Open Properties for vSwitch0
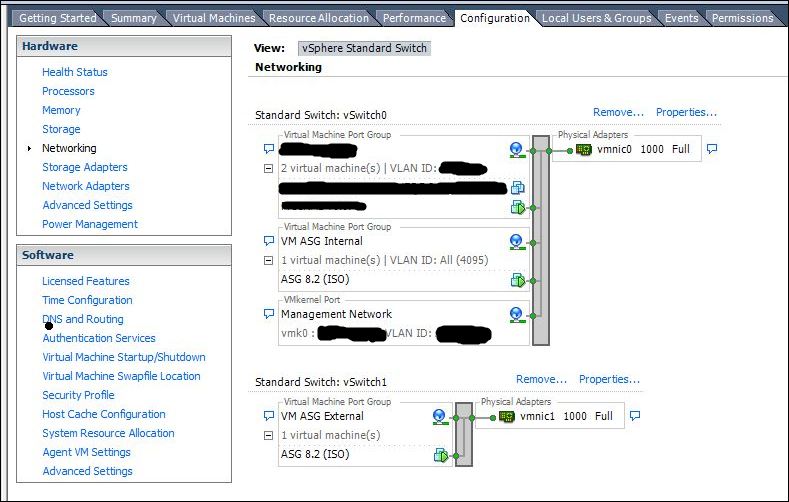 pyautogui.click(x=686, y=112)
